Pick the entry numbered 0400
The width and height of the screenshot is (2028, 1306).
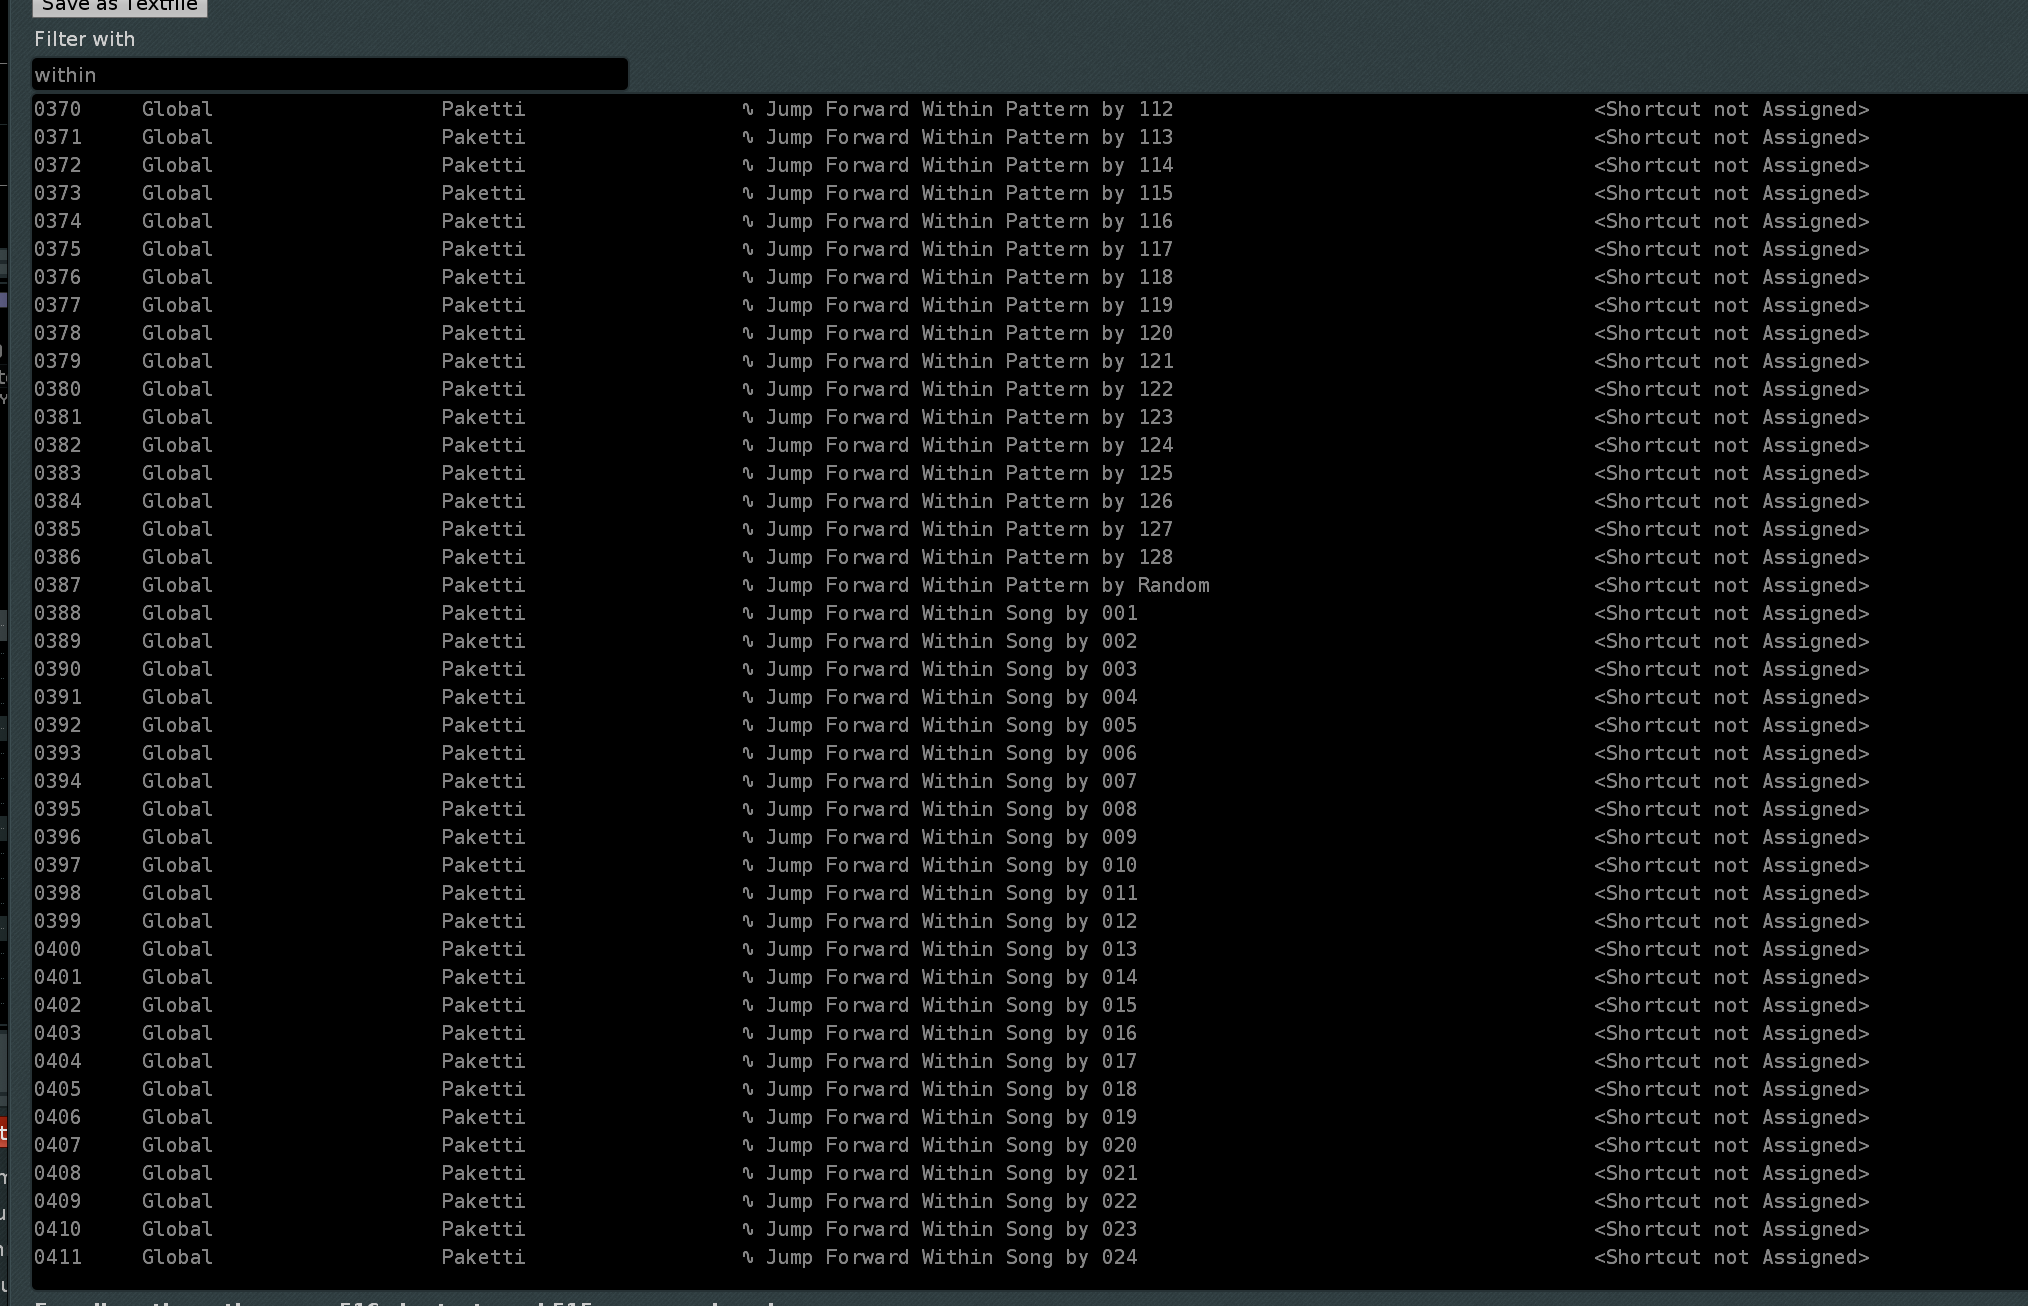point(57,949)
